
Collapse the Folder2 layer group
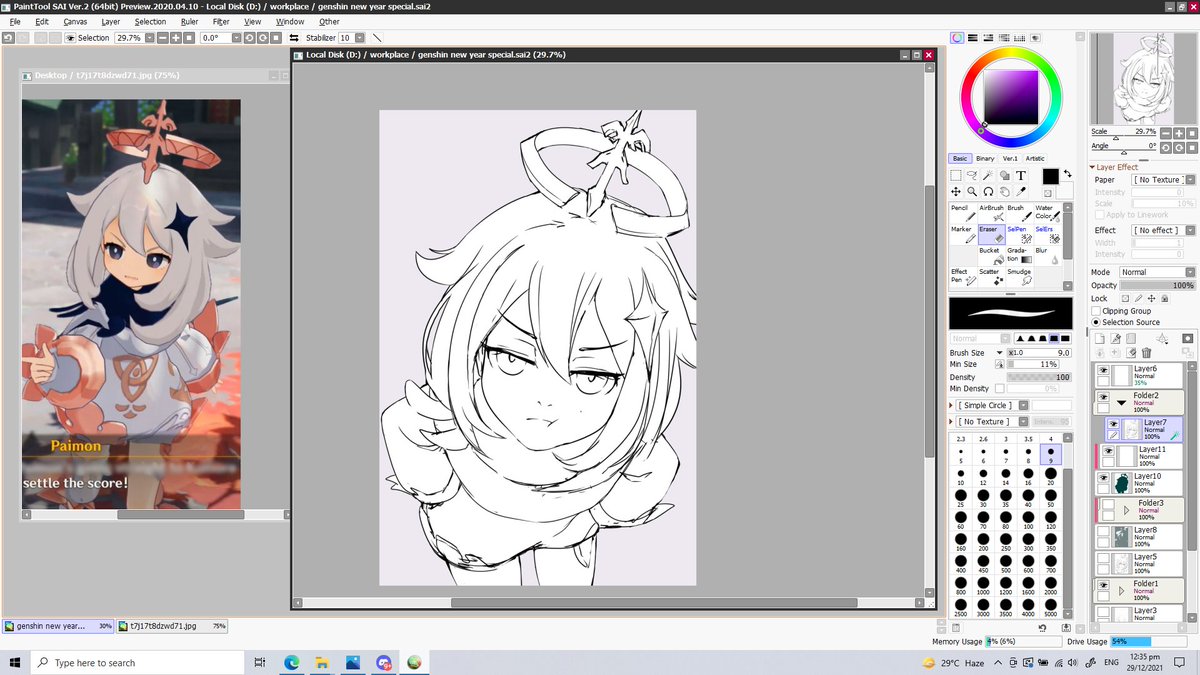(x=1122, y=403)
